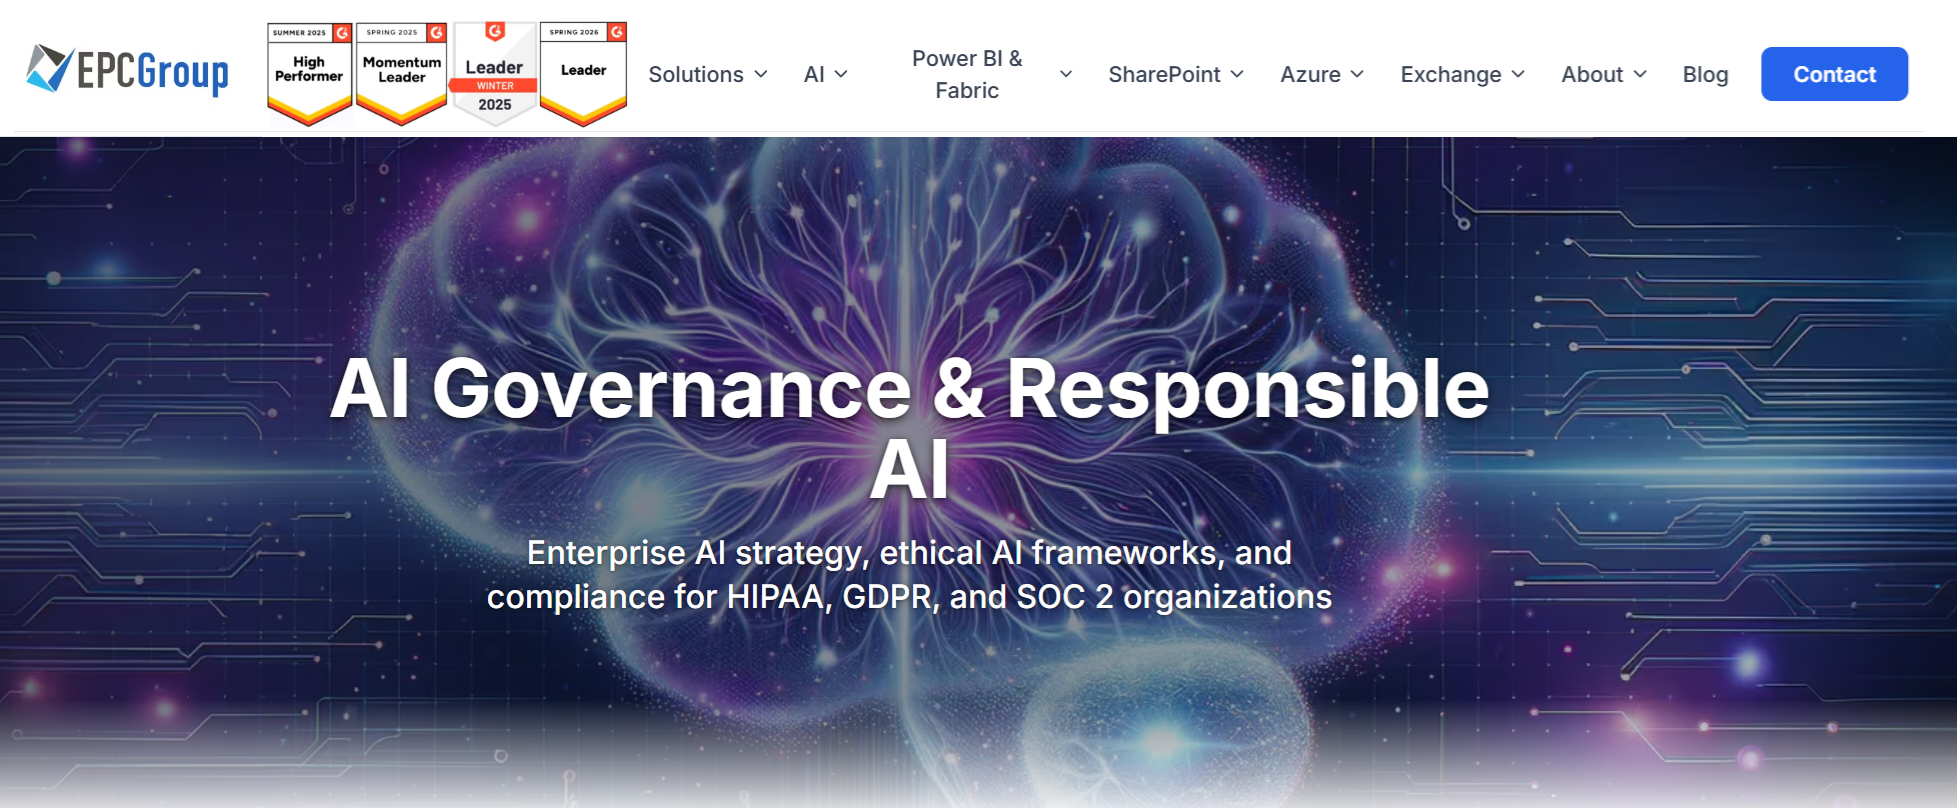
Task: Select the Power BI & Fabric menu text
Action: (x=966, y=74)
